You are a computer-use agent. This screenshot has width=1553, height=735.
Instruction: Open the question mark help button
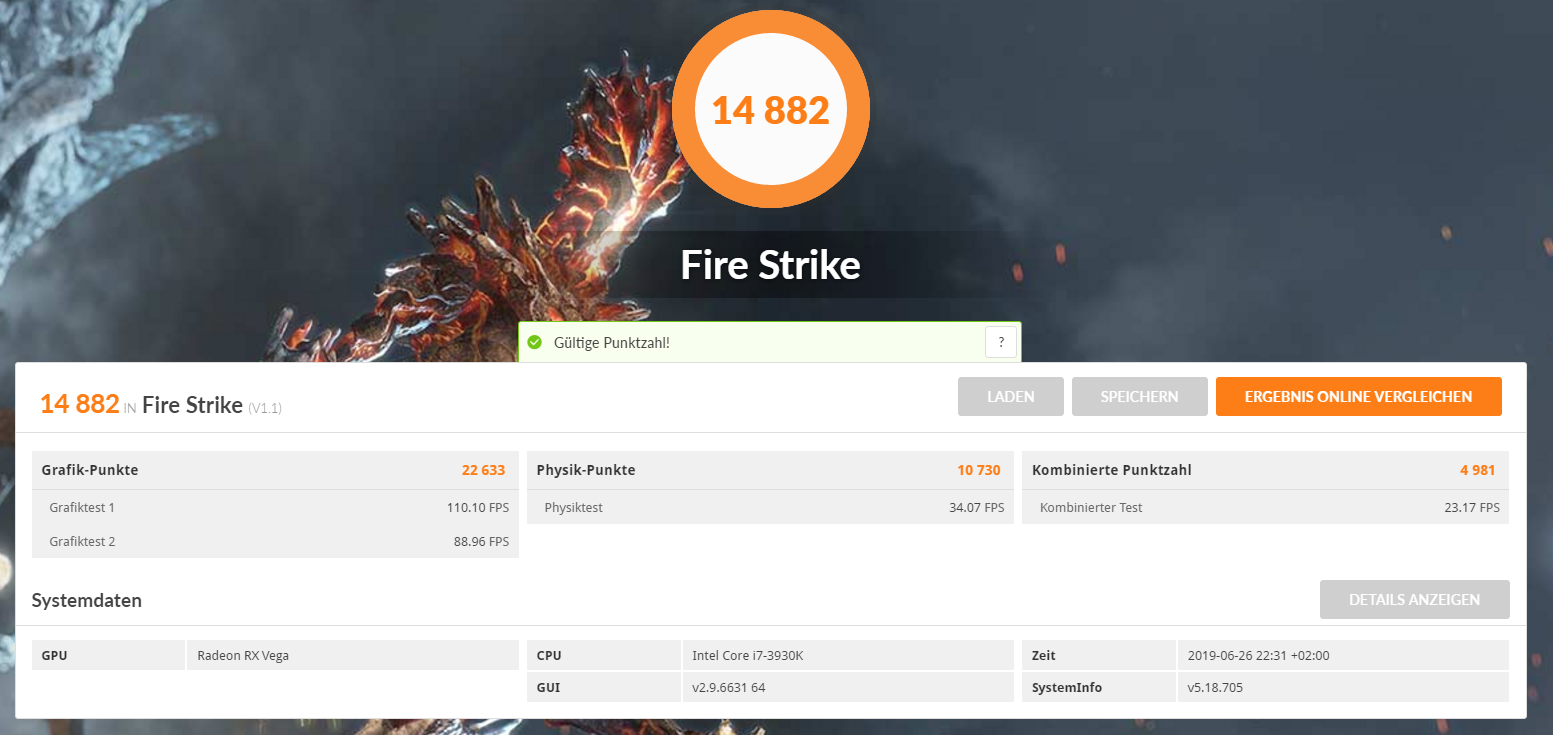coord(1001,342)
